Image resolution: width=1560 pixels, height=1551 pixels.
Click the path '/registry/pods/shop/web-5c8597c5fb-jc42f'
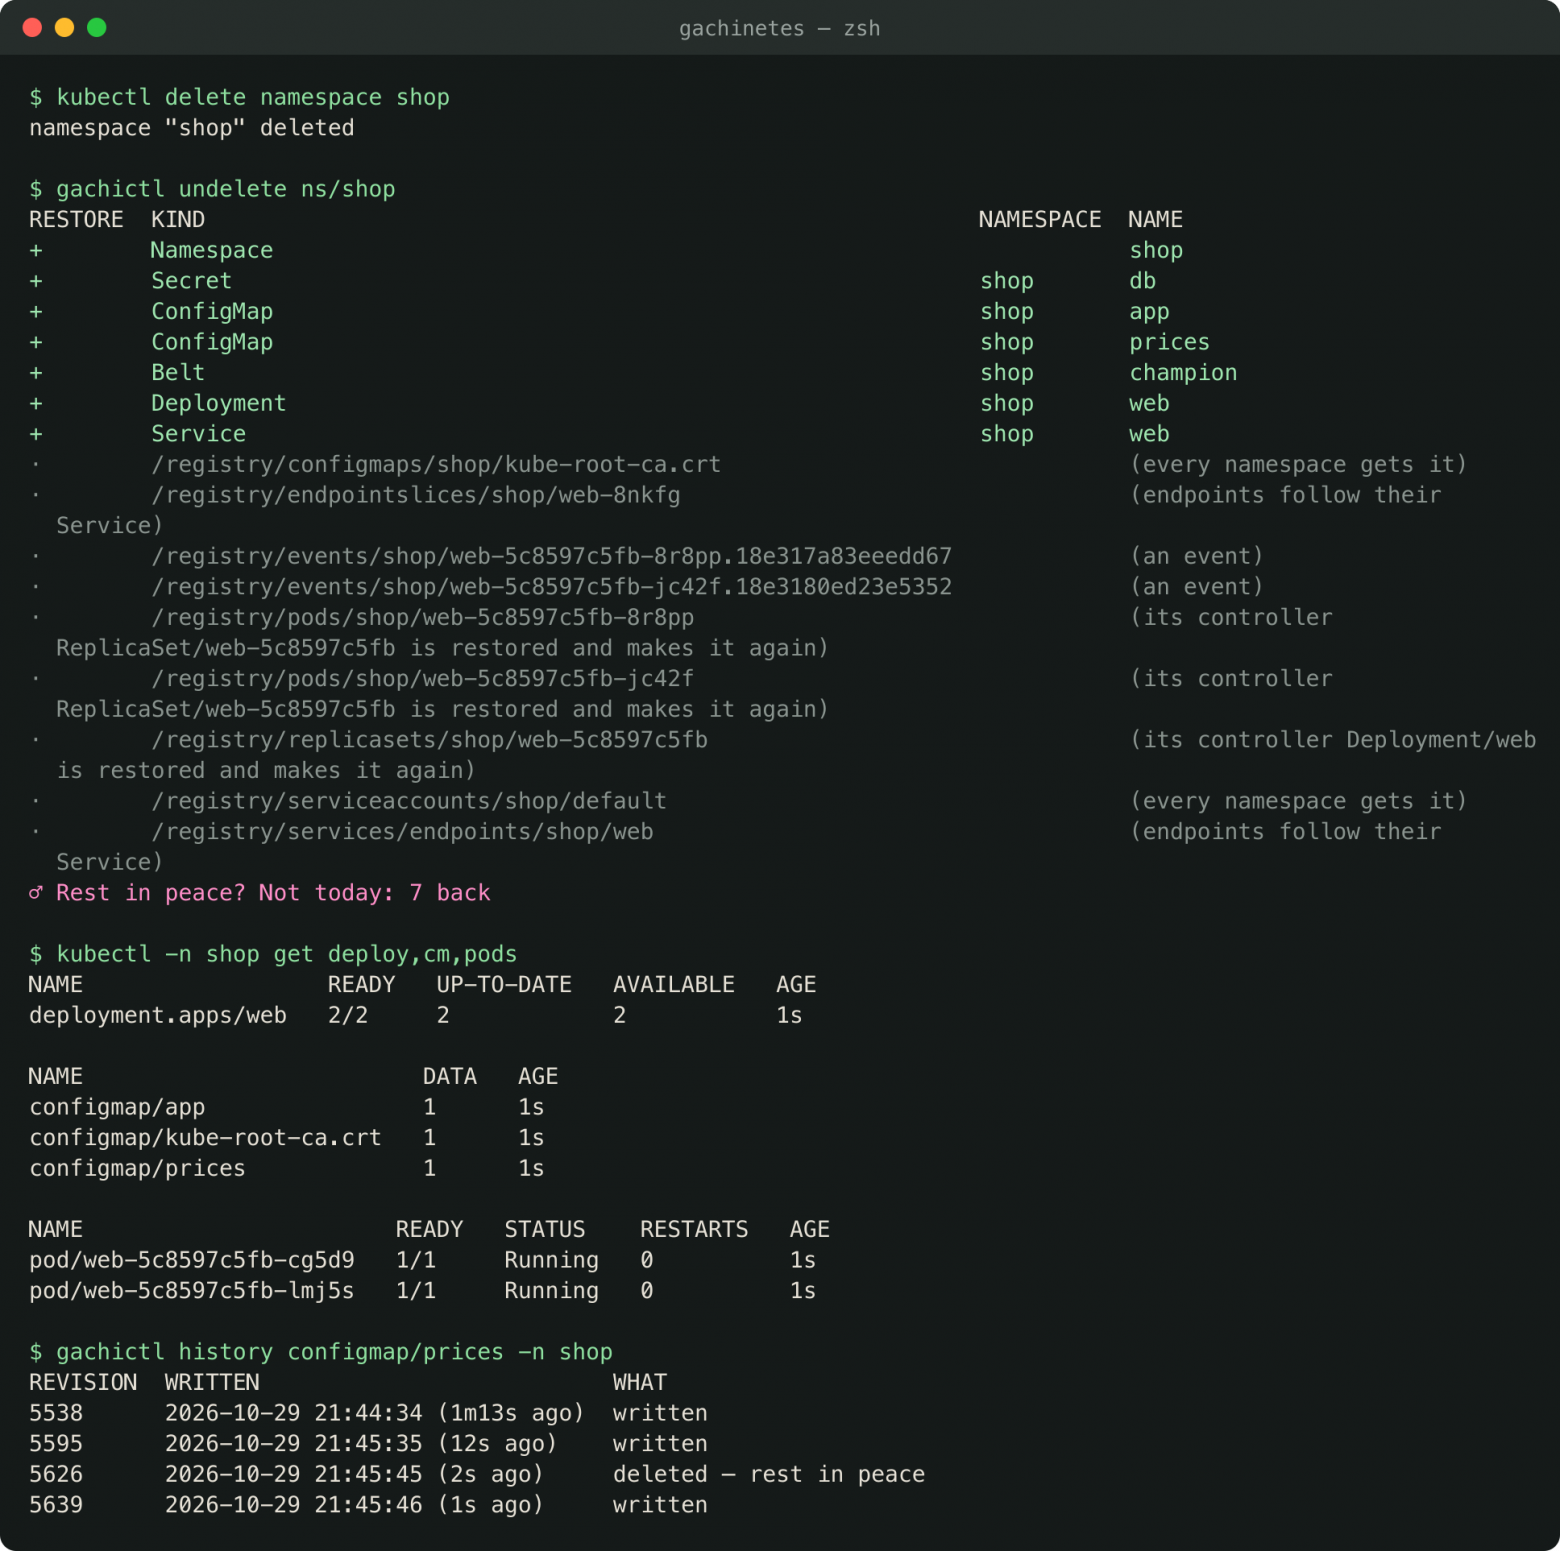point(422,679)
